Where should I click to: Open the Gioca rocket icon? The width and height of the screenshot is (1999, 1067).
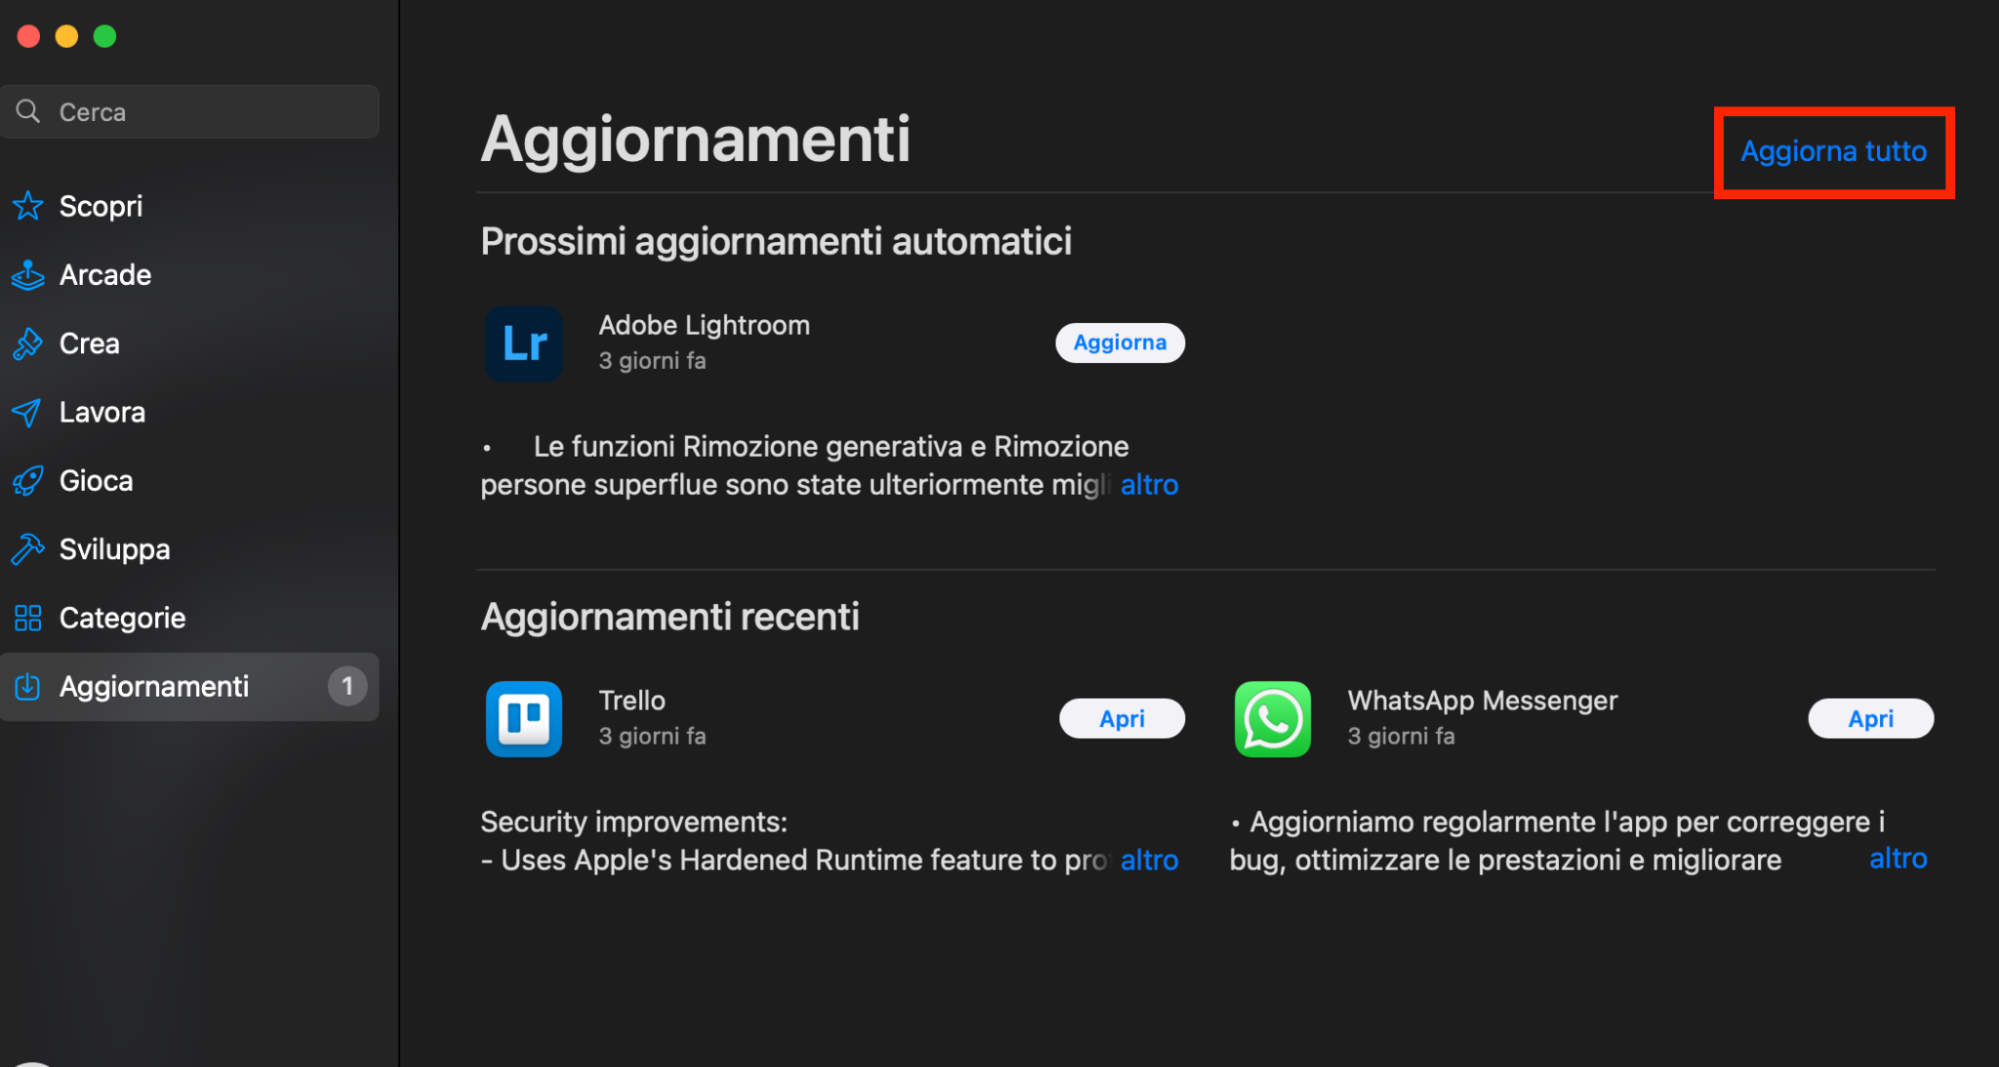28,480
